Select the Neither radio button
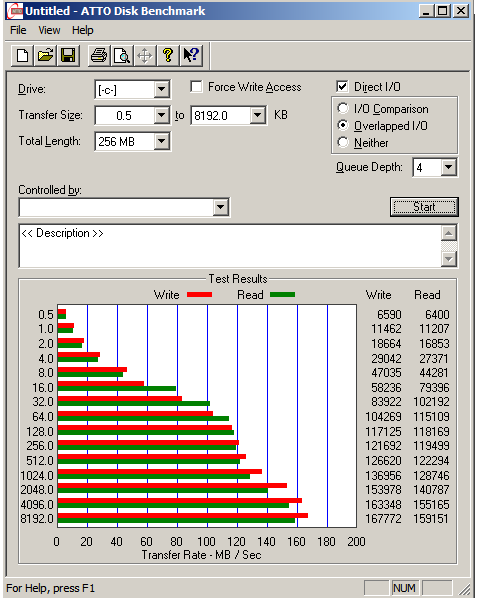Screen dimensions: 479x601 coord(343,142)
